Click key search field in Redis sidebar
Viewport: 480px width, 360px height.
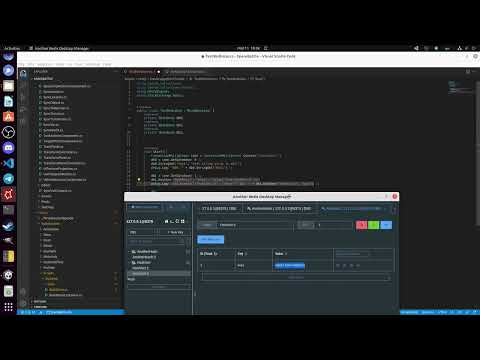156,241
